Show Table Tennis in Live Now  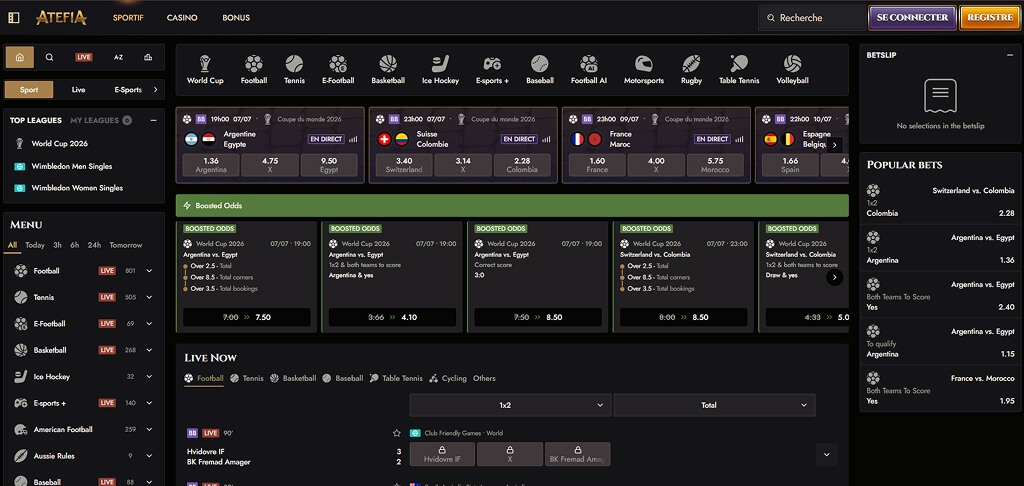tap(396, 378)
